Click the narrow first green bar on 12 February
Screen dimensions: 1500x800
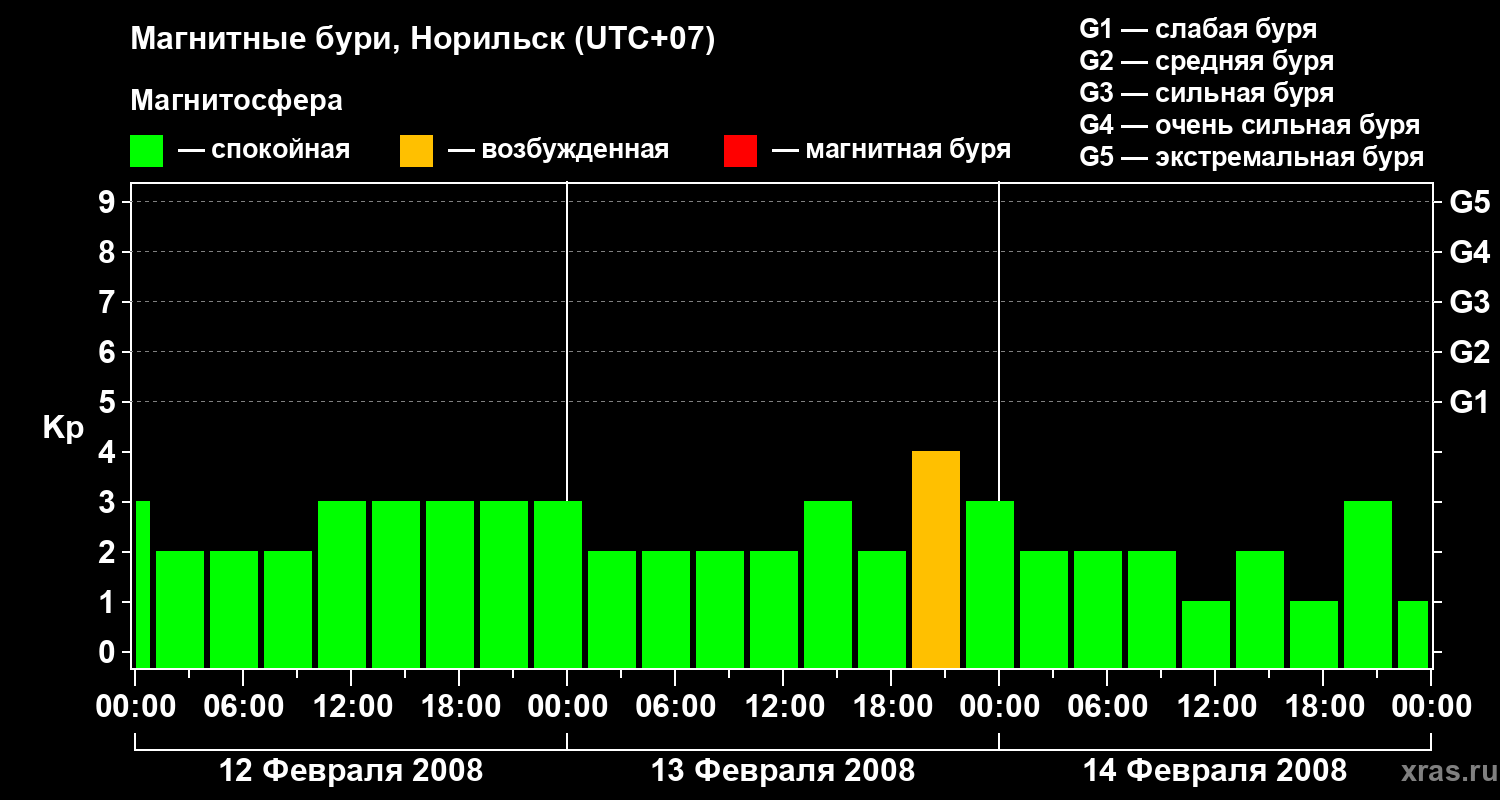142,585
